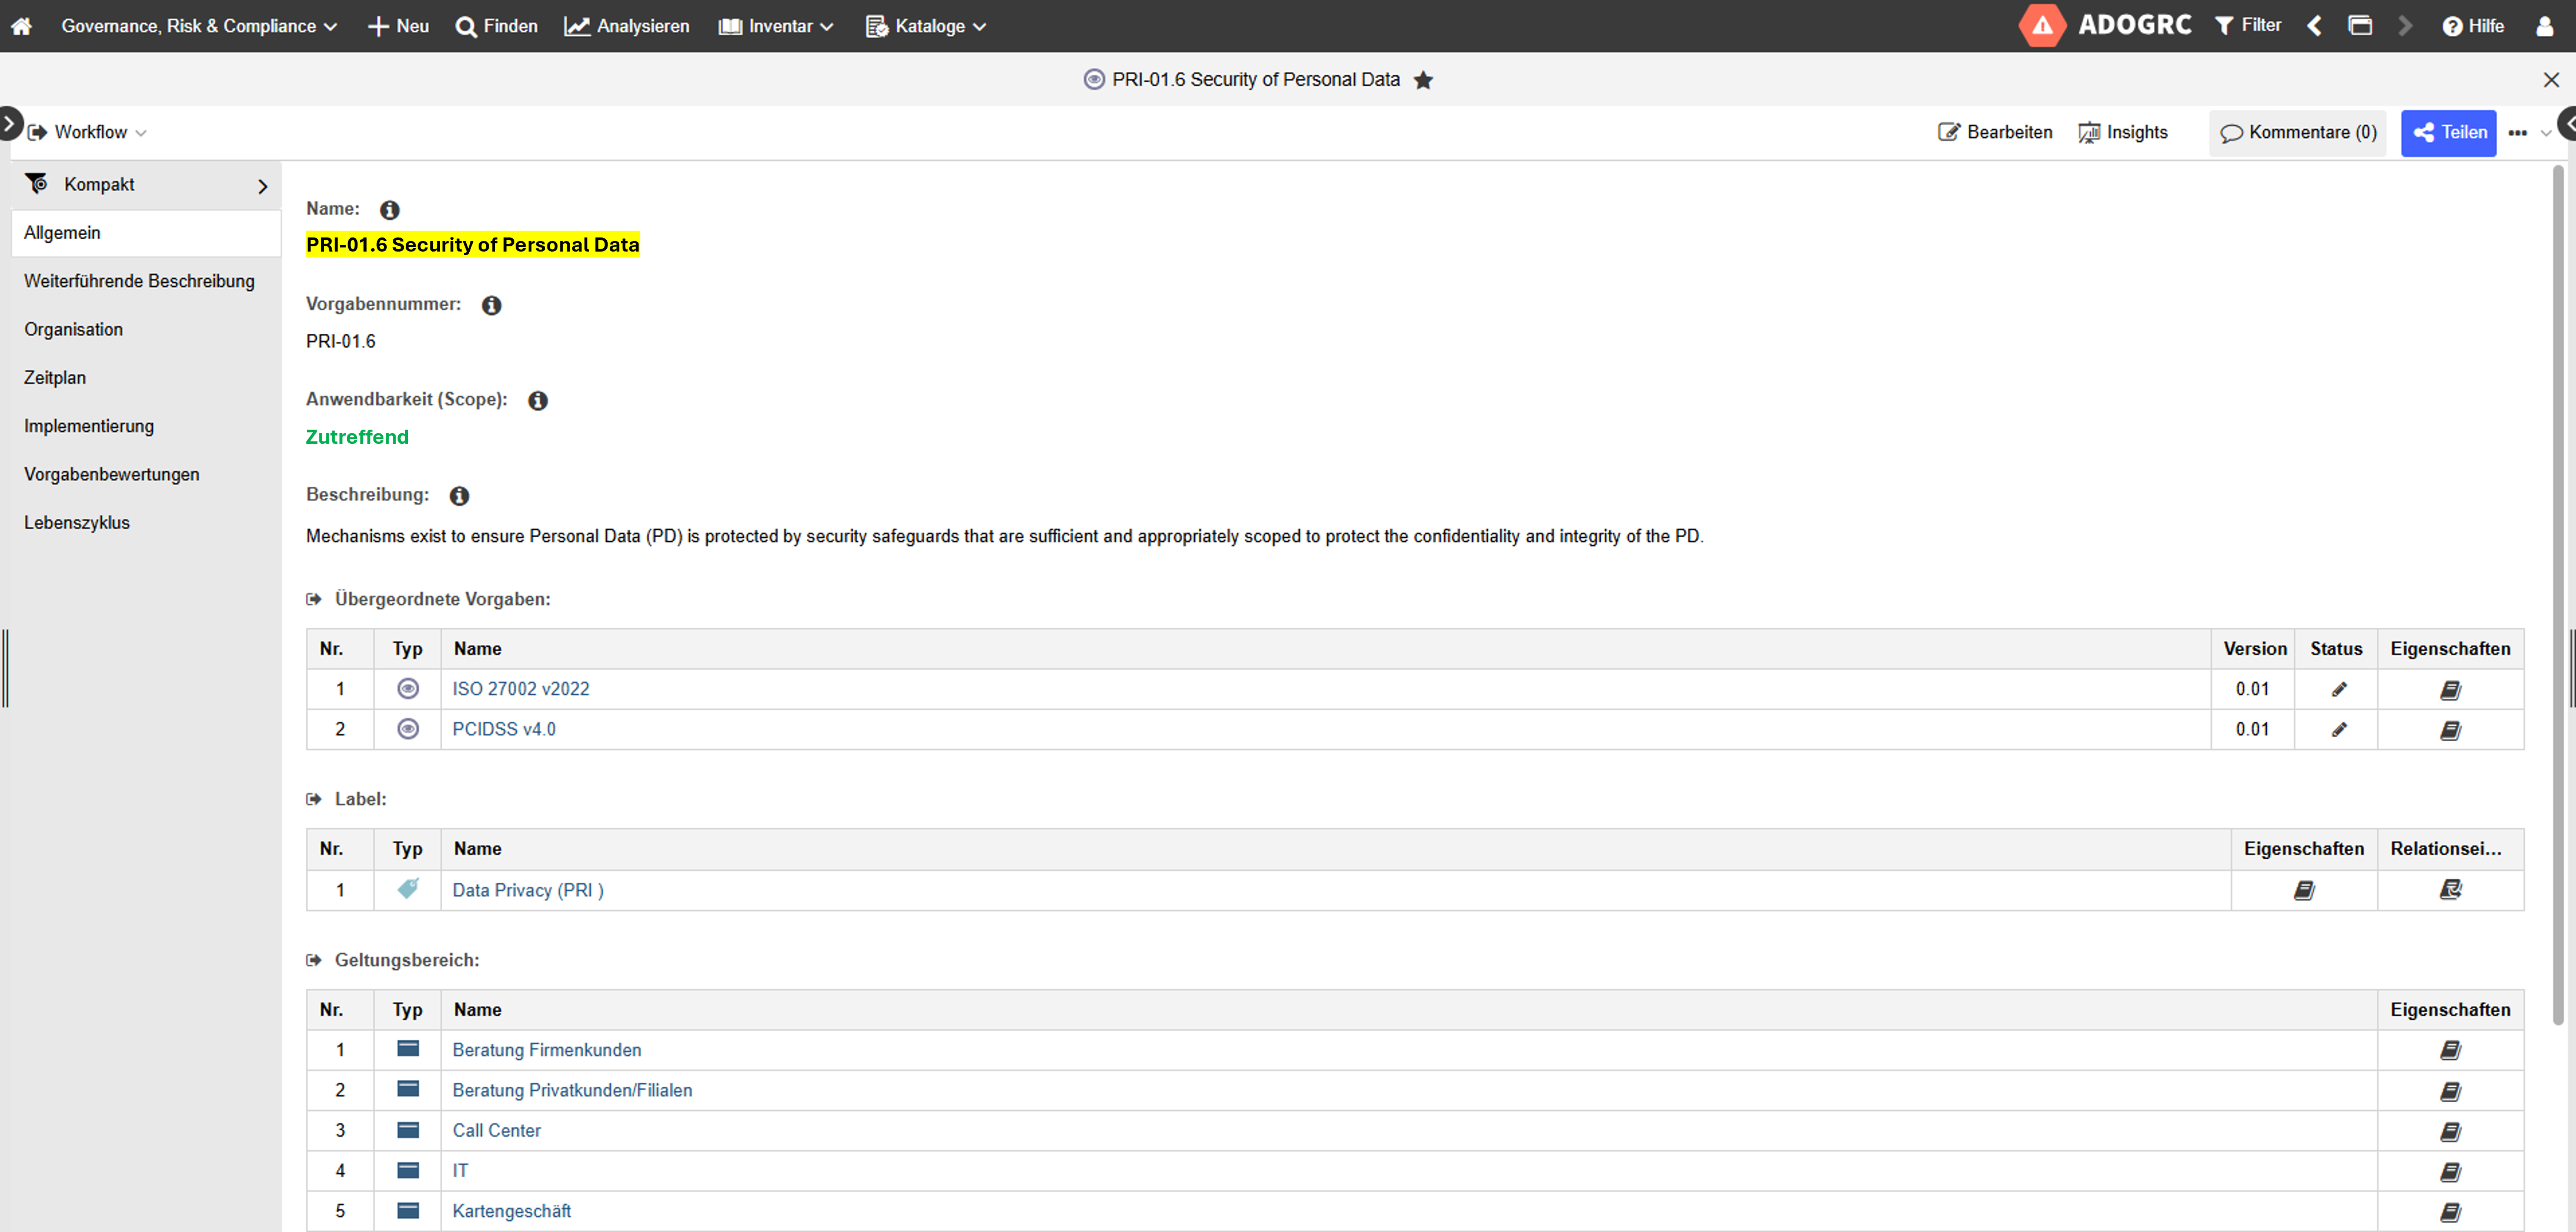Navigate back with the left arrow
2576x1232 pixels.
pos(2314,26)
